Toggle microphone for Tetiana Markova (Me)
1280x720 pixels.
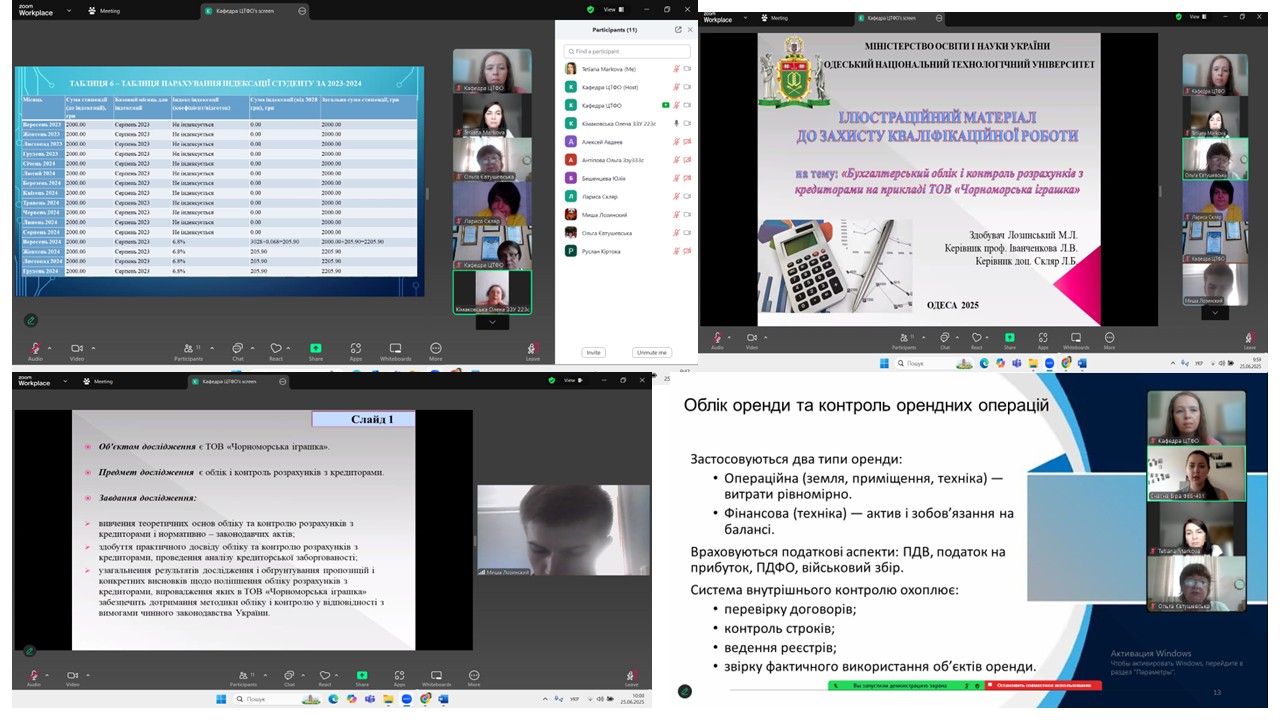[676, 68]
